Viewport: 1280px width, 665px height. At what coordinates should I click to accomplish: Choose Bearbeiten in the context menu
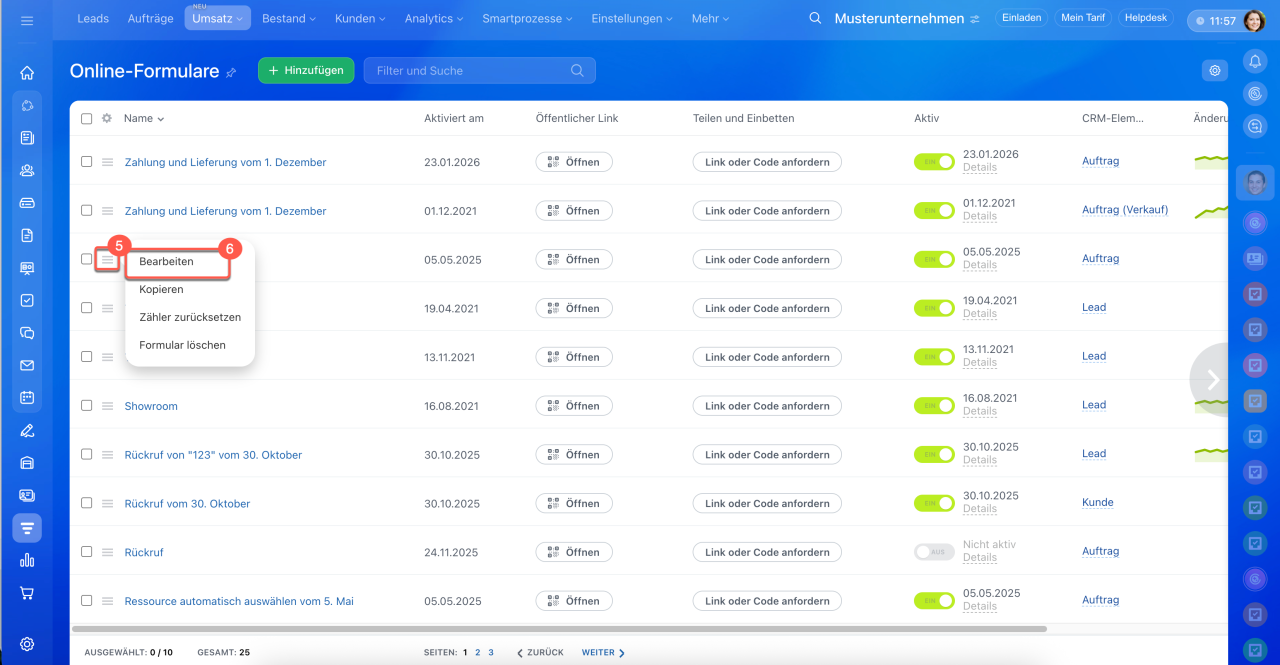[167, 261]
